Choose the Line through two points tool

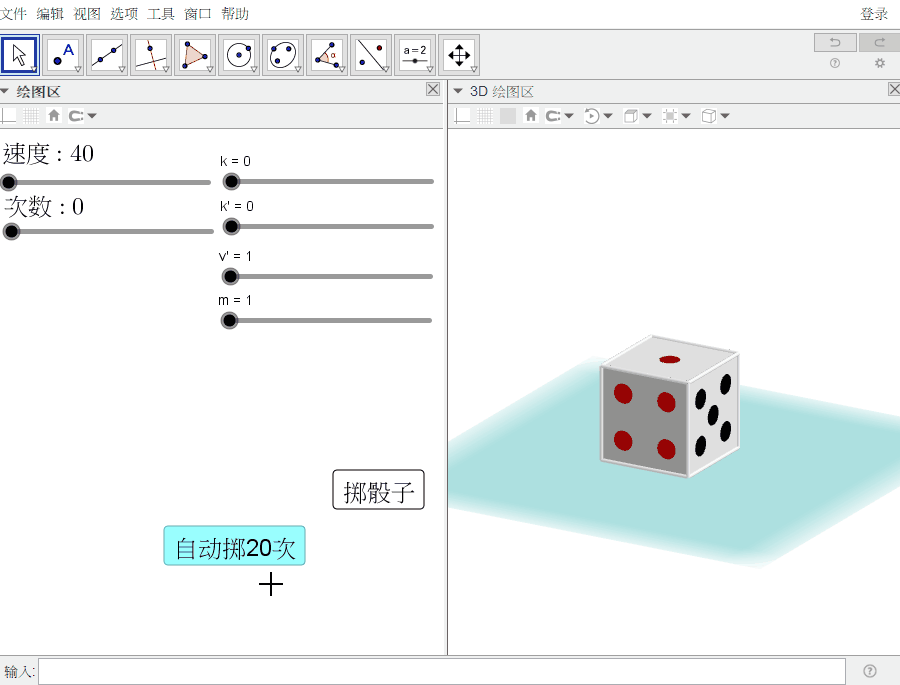coord(107,55)
